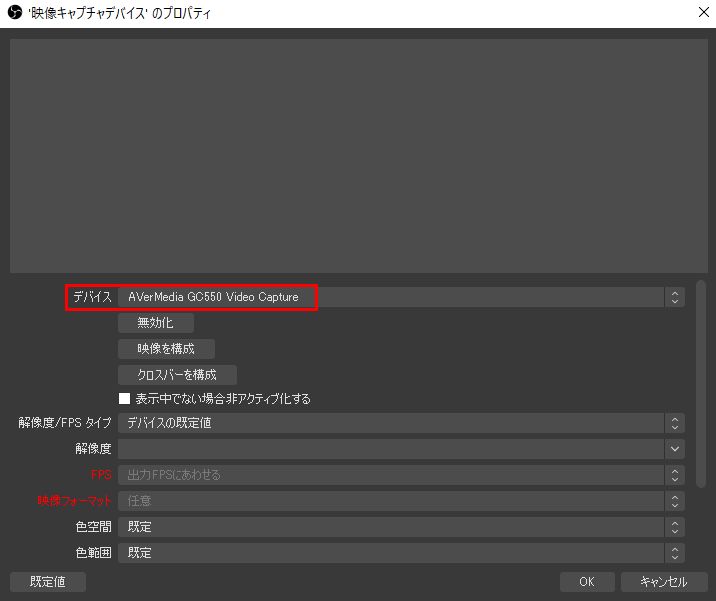Enable 表示中でない場合非アクティブ化する checkbox
Viewport: 716px width, 601px height.
coord(124,399)
